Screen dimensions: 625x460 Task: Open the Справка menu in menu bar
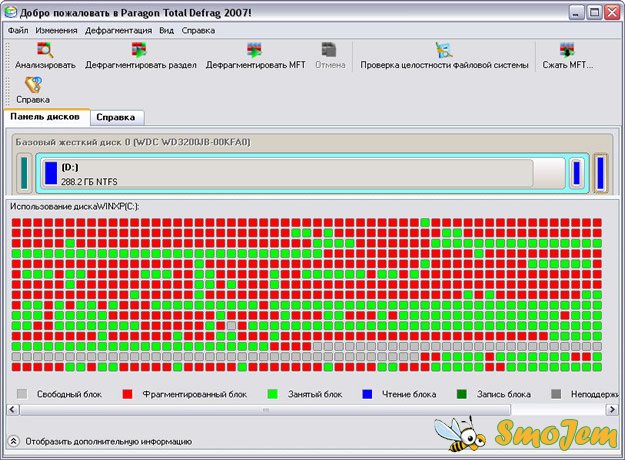coord(198,31)
